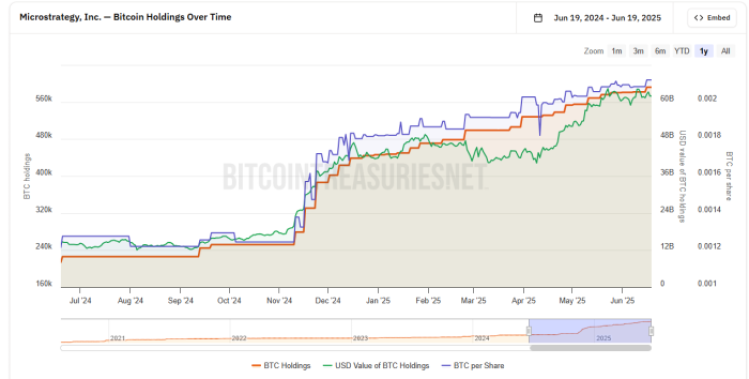Click the Zoom label text
The width and height of the screenshot is (749, 379).
tap(594, 51)
